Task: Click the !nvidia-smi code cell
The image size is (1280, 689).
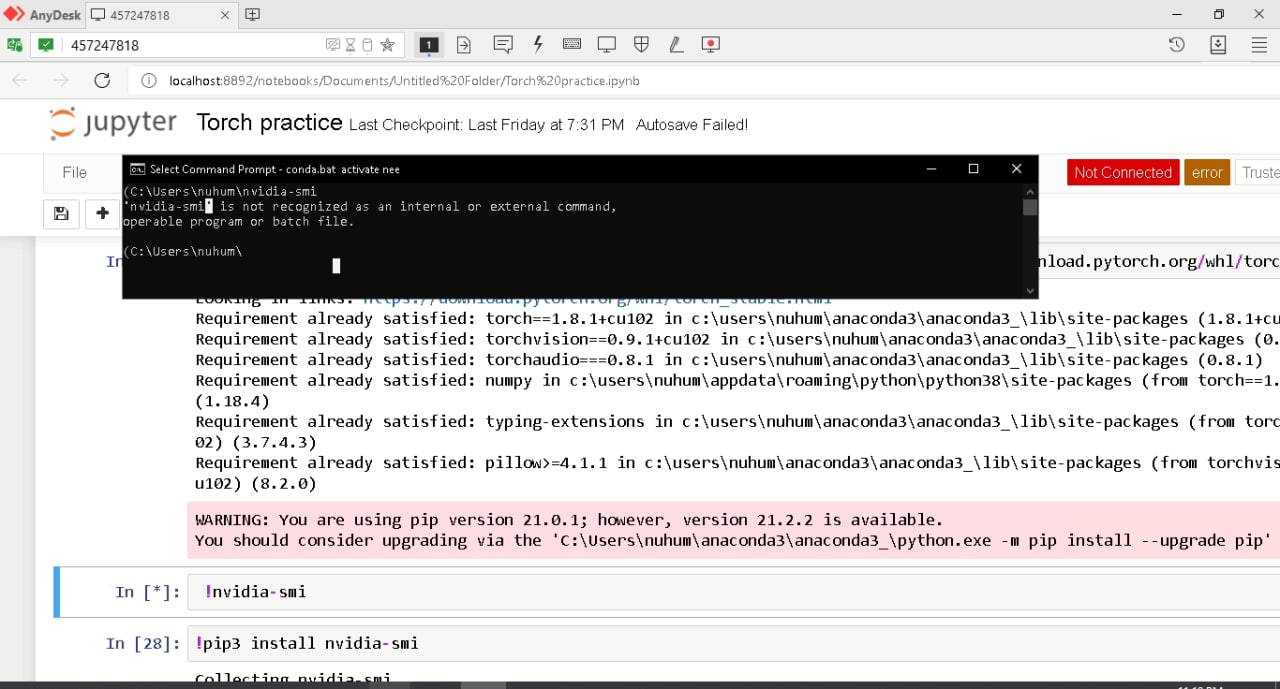Action: pos(733,592)
